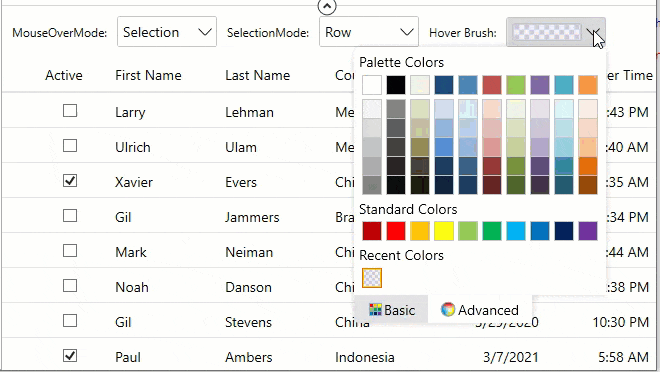Viewport: 660px width, 372px height.
Task: Pick the black palette color swatch
Action: 396,85
